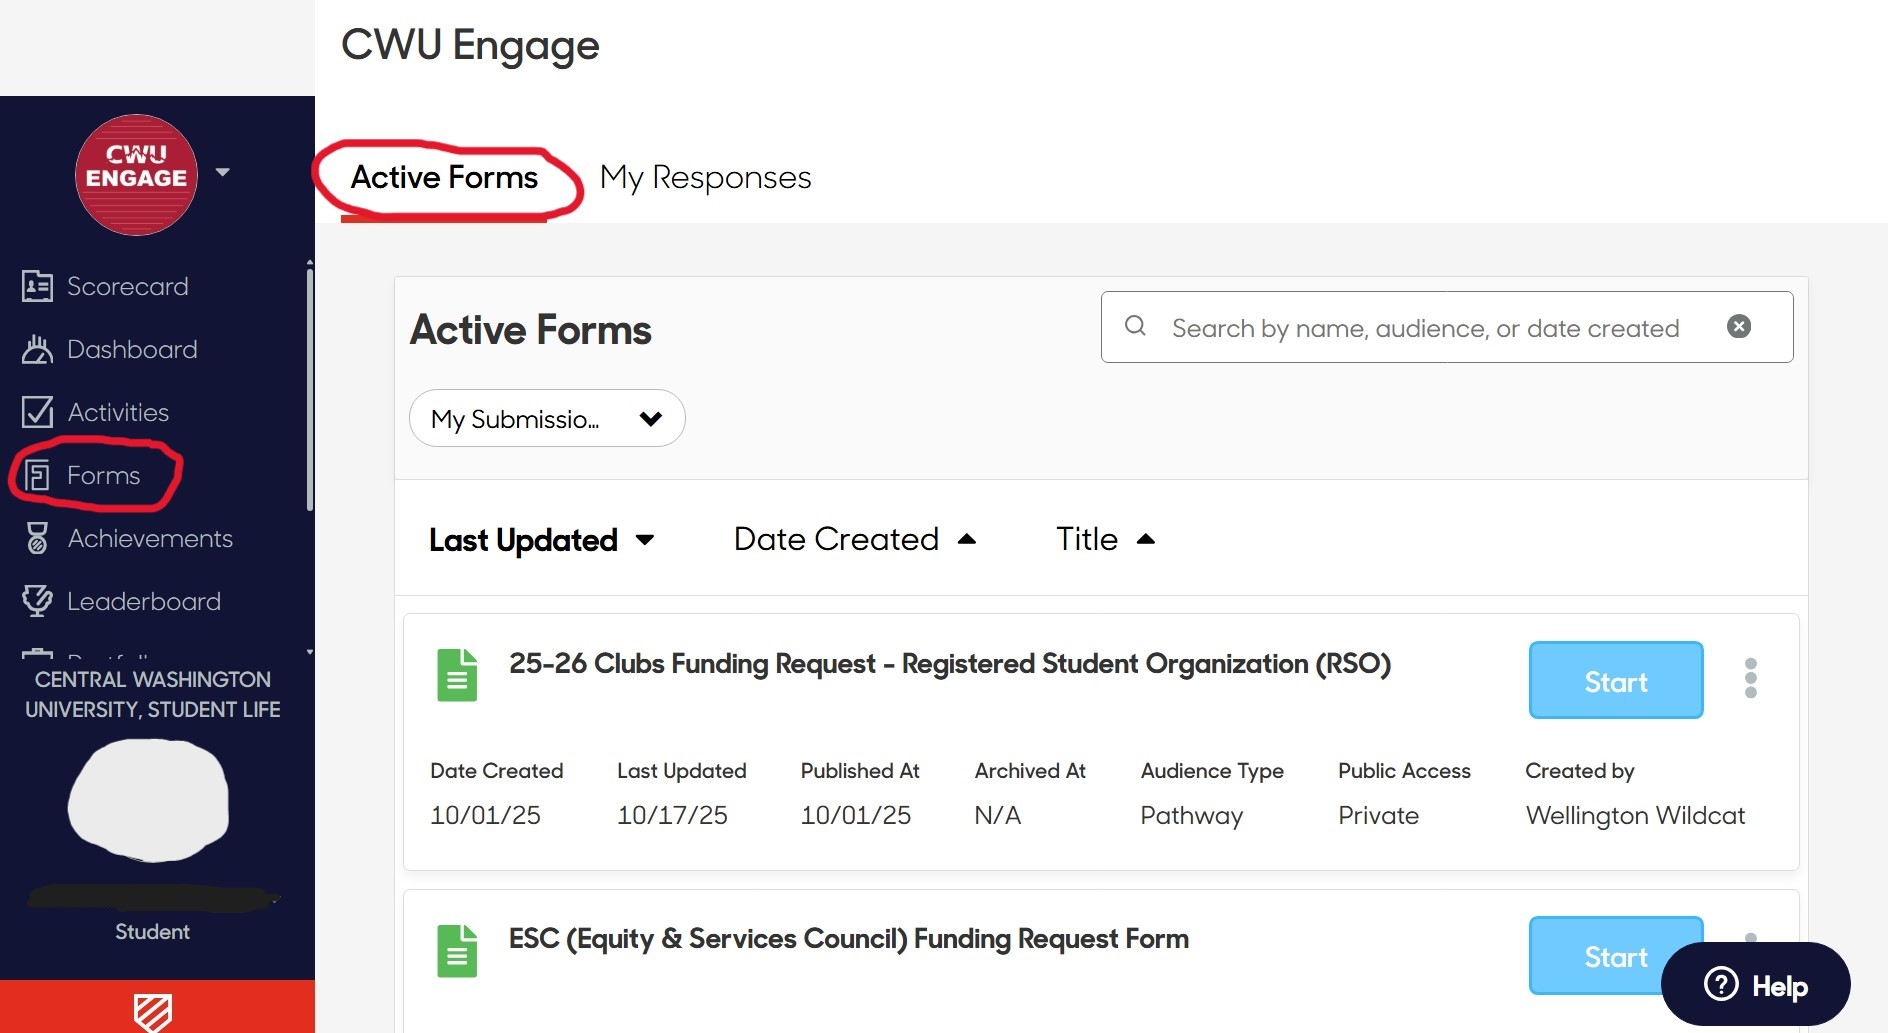Expand the account chevron beside the CWU Engage logo
Viewport: 1888px width, 1033px height.
[222, 172]
